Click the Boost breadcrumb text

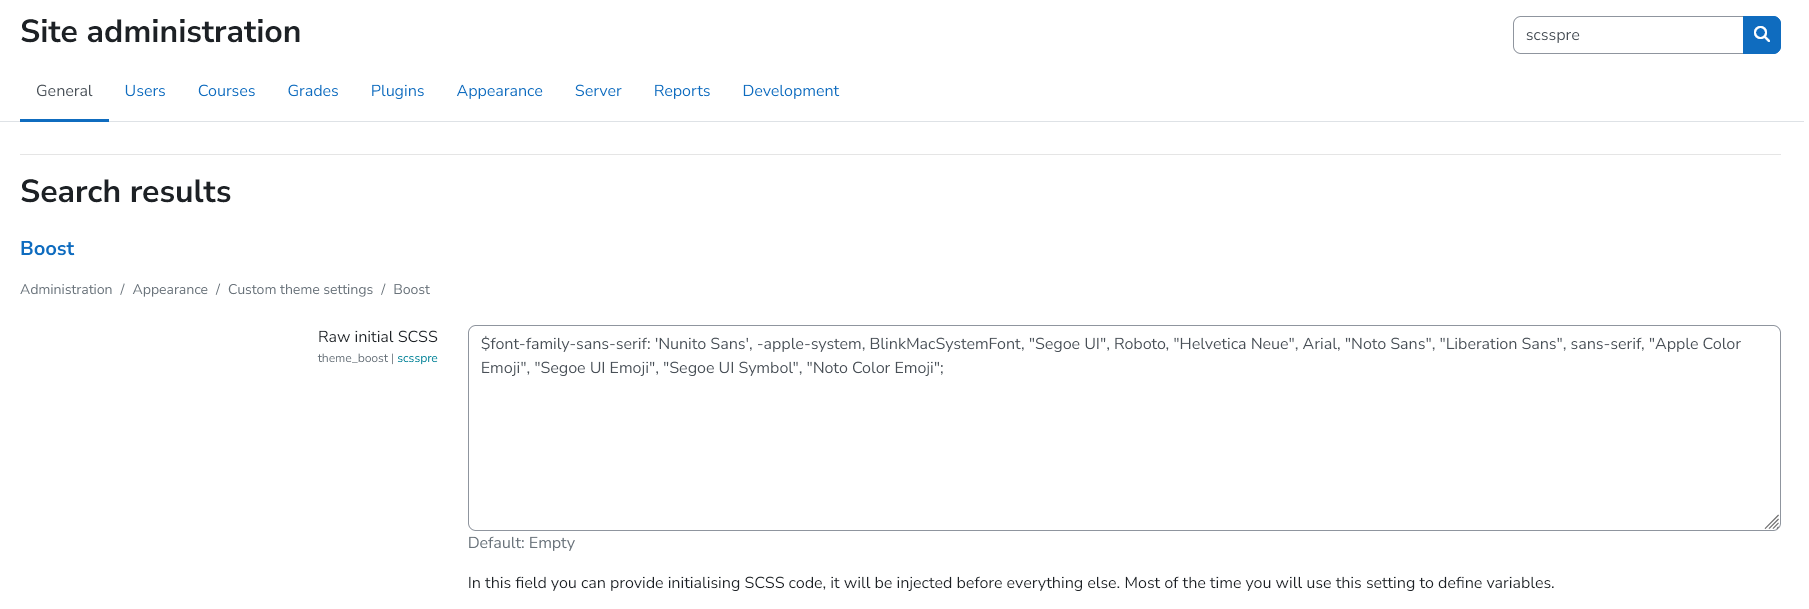[411, 290]
